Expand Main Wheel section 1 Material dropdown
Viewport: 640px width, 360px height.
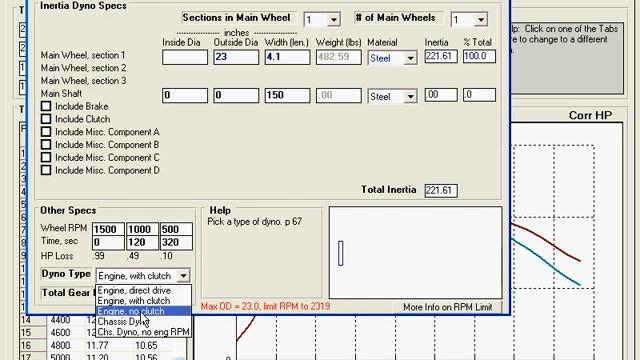pos(411,58)
